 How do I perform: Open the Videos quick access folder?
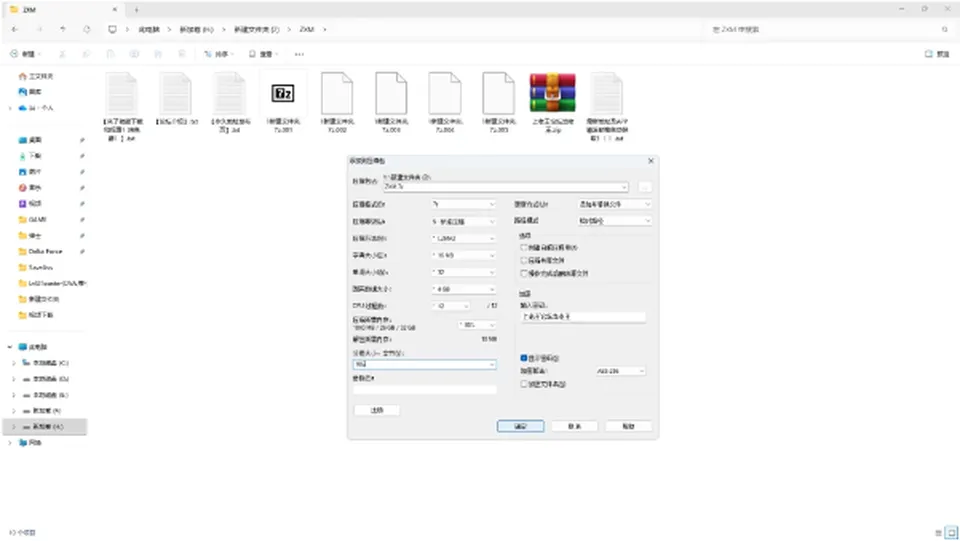pyautogui.click(x=30, y=203)
